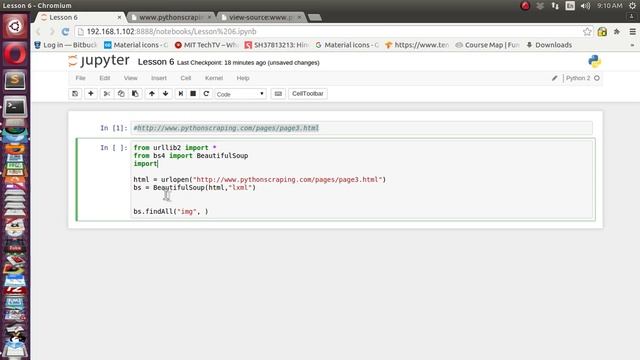This screenshot has height=360, width=640.
Task: Click the Python logo icon on the right
Action: pyautogui.click(x=594, y=61)
